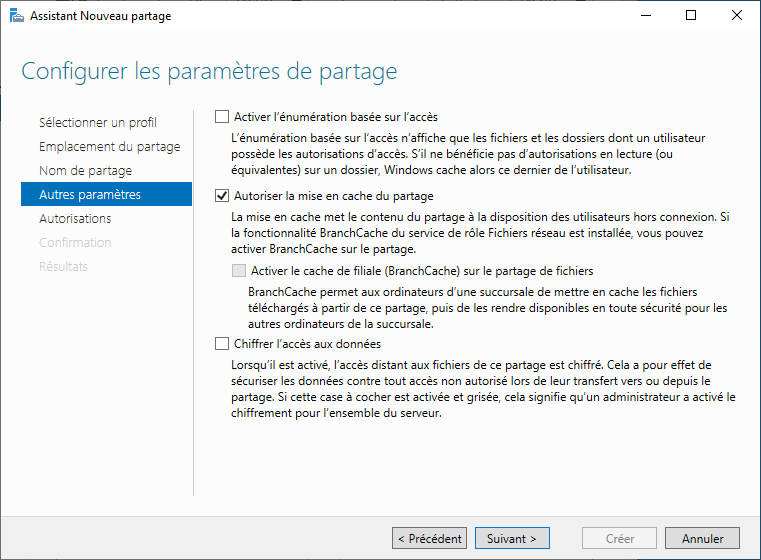The width and height of the screenshot is (761, 560).
Task: Click 'Suivant >' to continue
Action: (512, 538)
